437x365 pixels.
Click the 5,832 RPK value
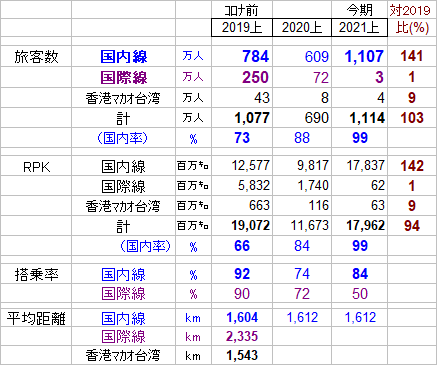click(254, 185)
